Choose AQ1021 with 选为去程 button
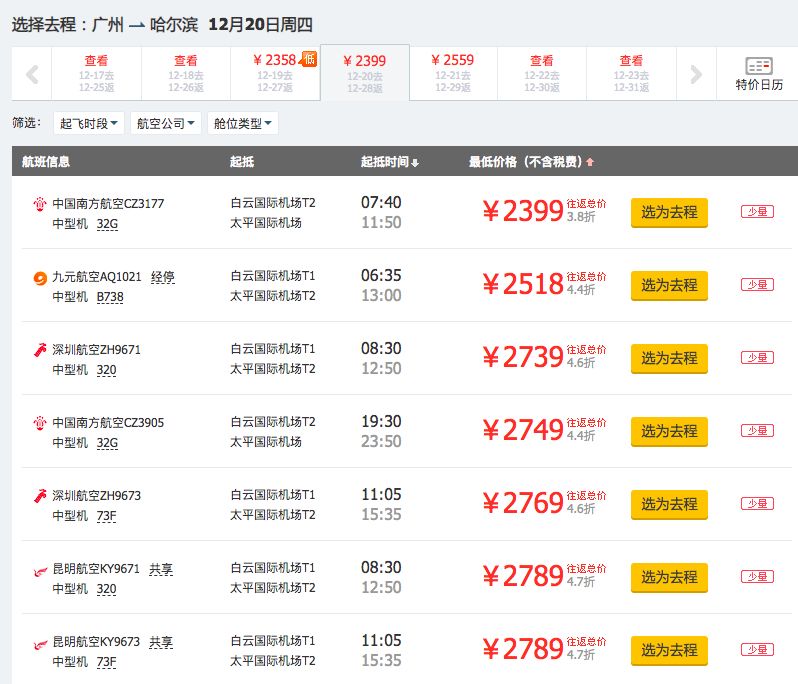Viewport: 798px width, 684px height. (669, 286)
